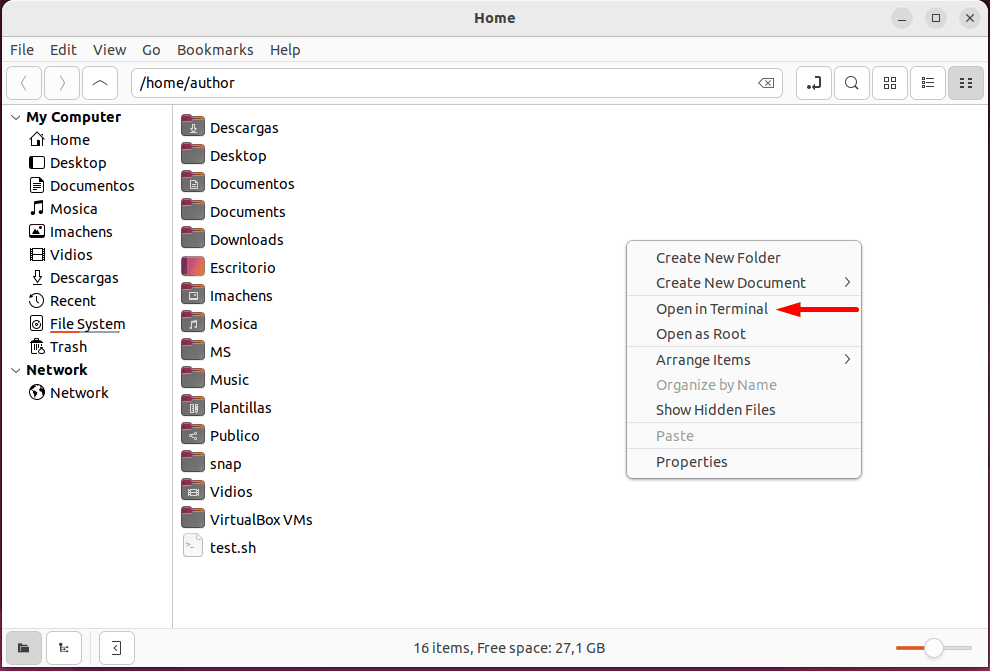Select the Desktop folder in file list
This screenshot has height=671, width=990.
[224, 155]
